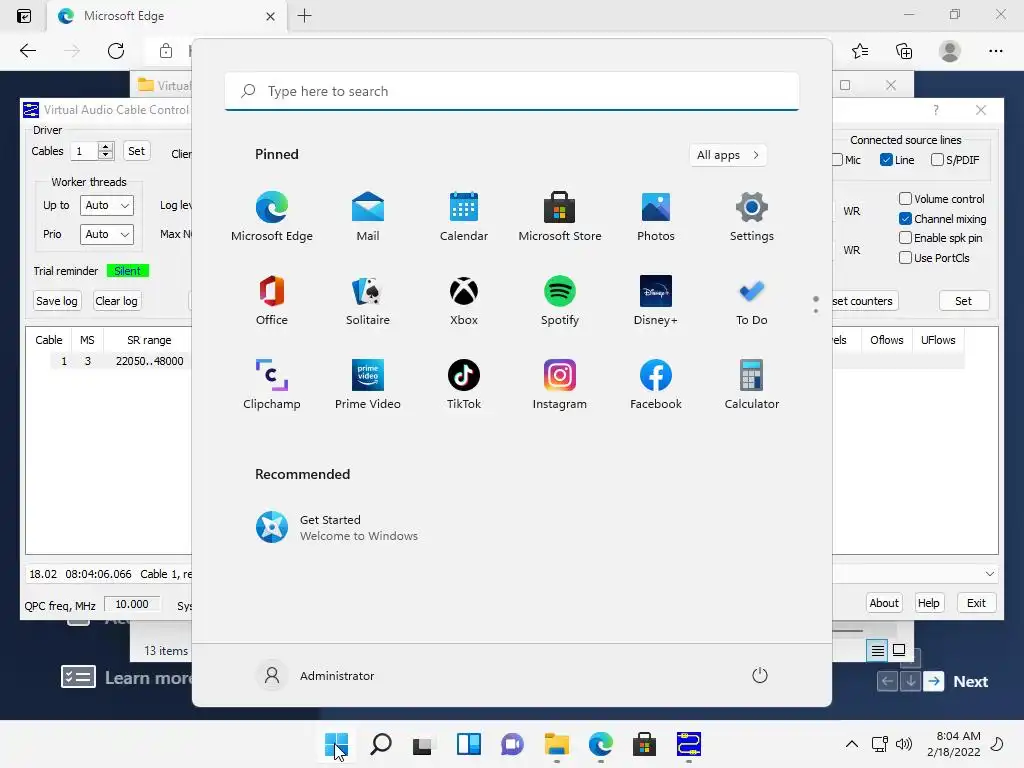
Task: Click Set next to Cables field
Action: (x=136, y=151)
